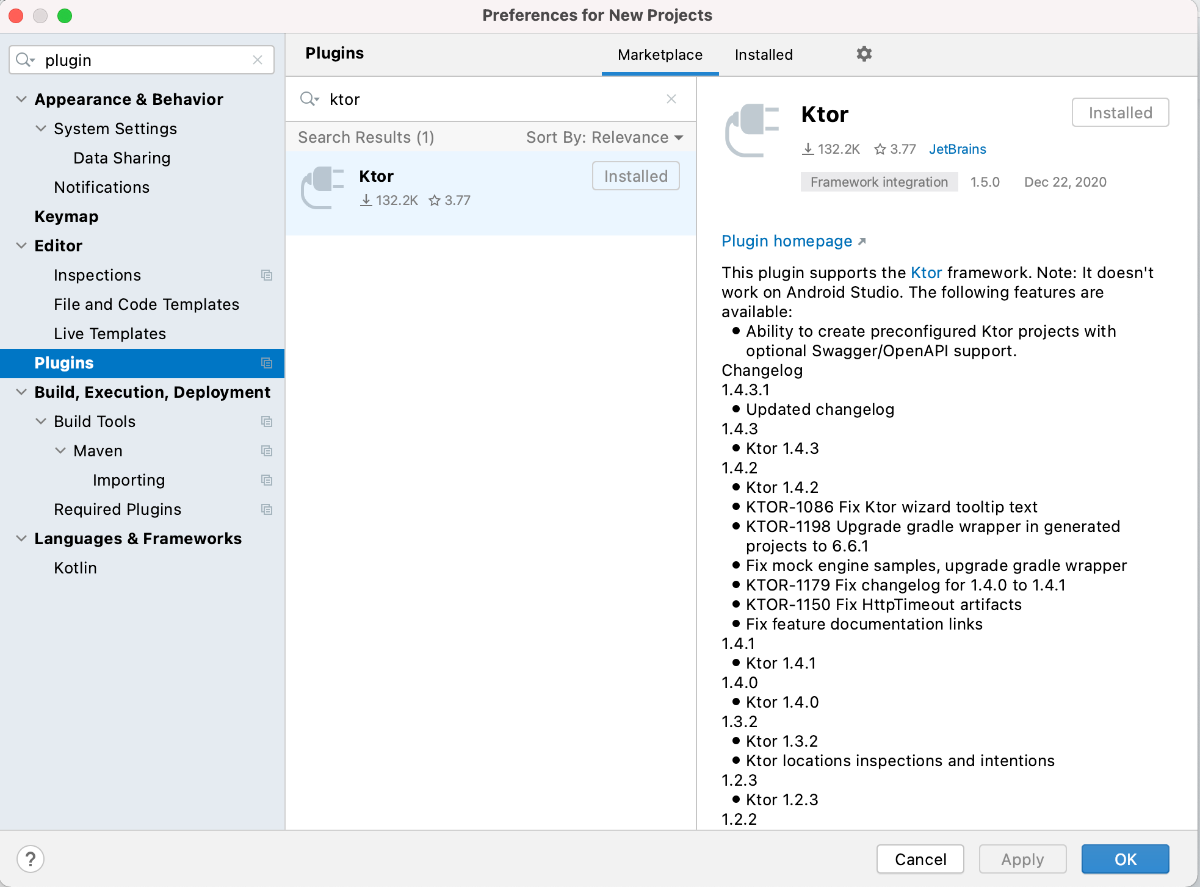This screenshot has width=1200, height=887.
Task: Open the Importing settings under Maven
Action: [x=129, y=480]
